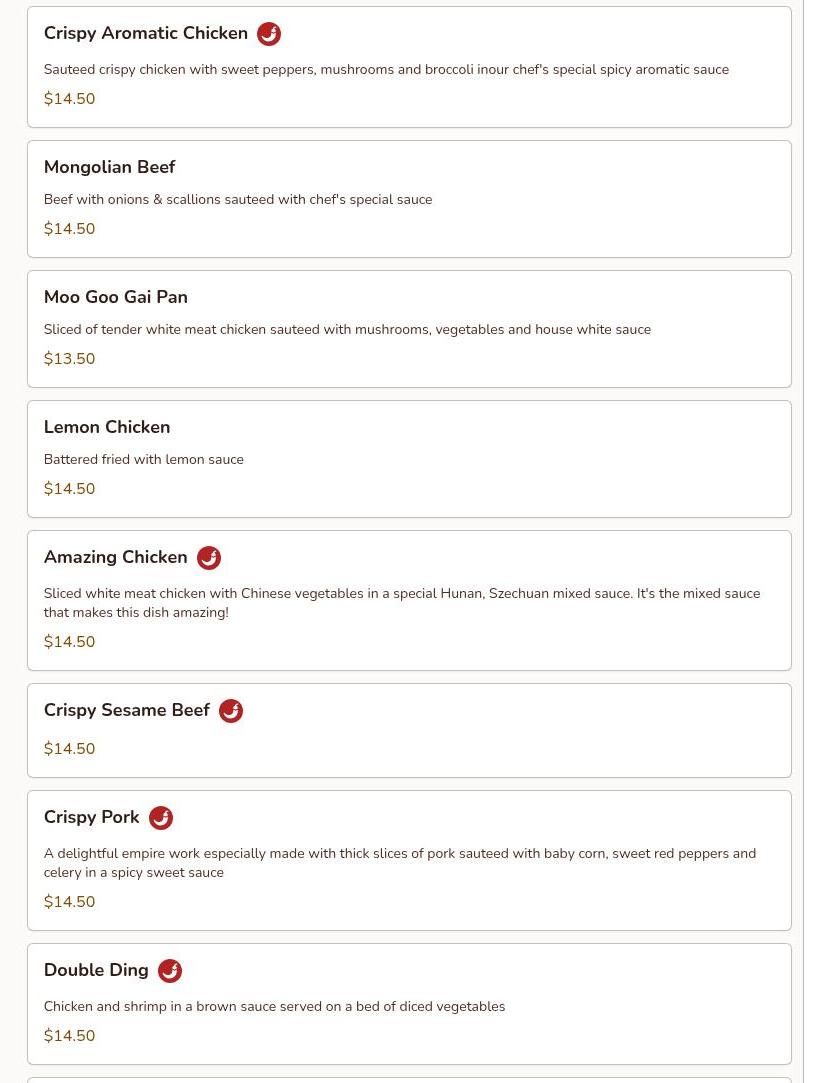Open the Crispy Sesame Beef item title
Viewport: 824px width, 1083px height.
pyautogui.click(x=126, y=710)
